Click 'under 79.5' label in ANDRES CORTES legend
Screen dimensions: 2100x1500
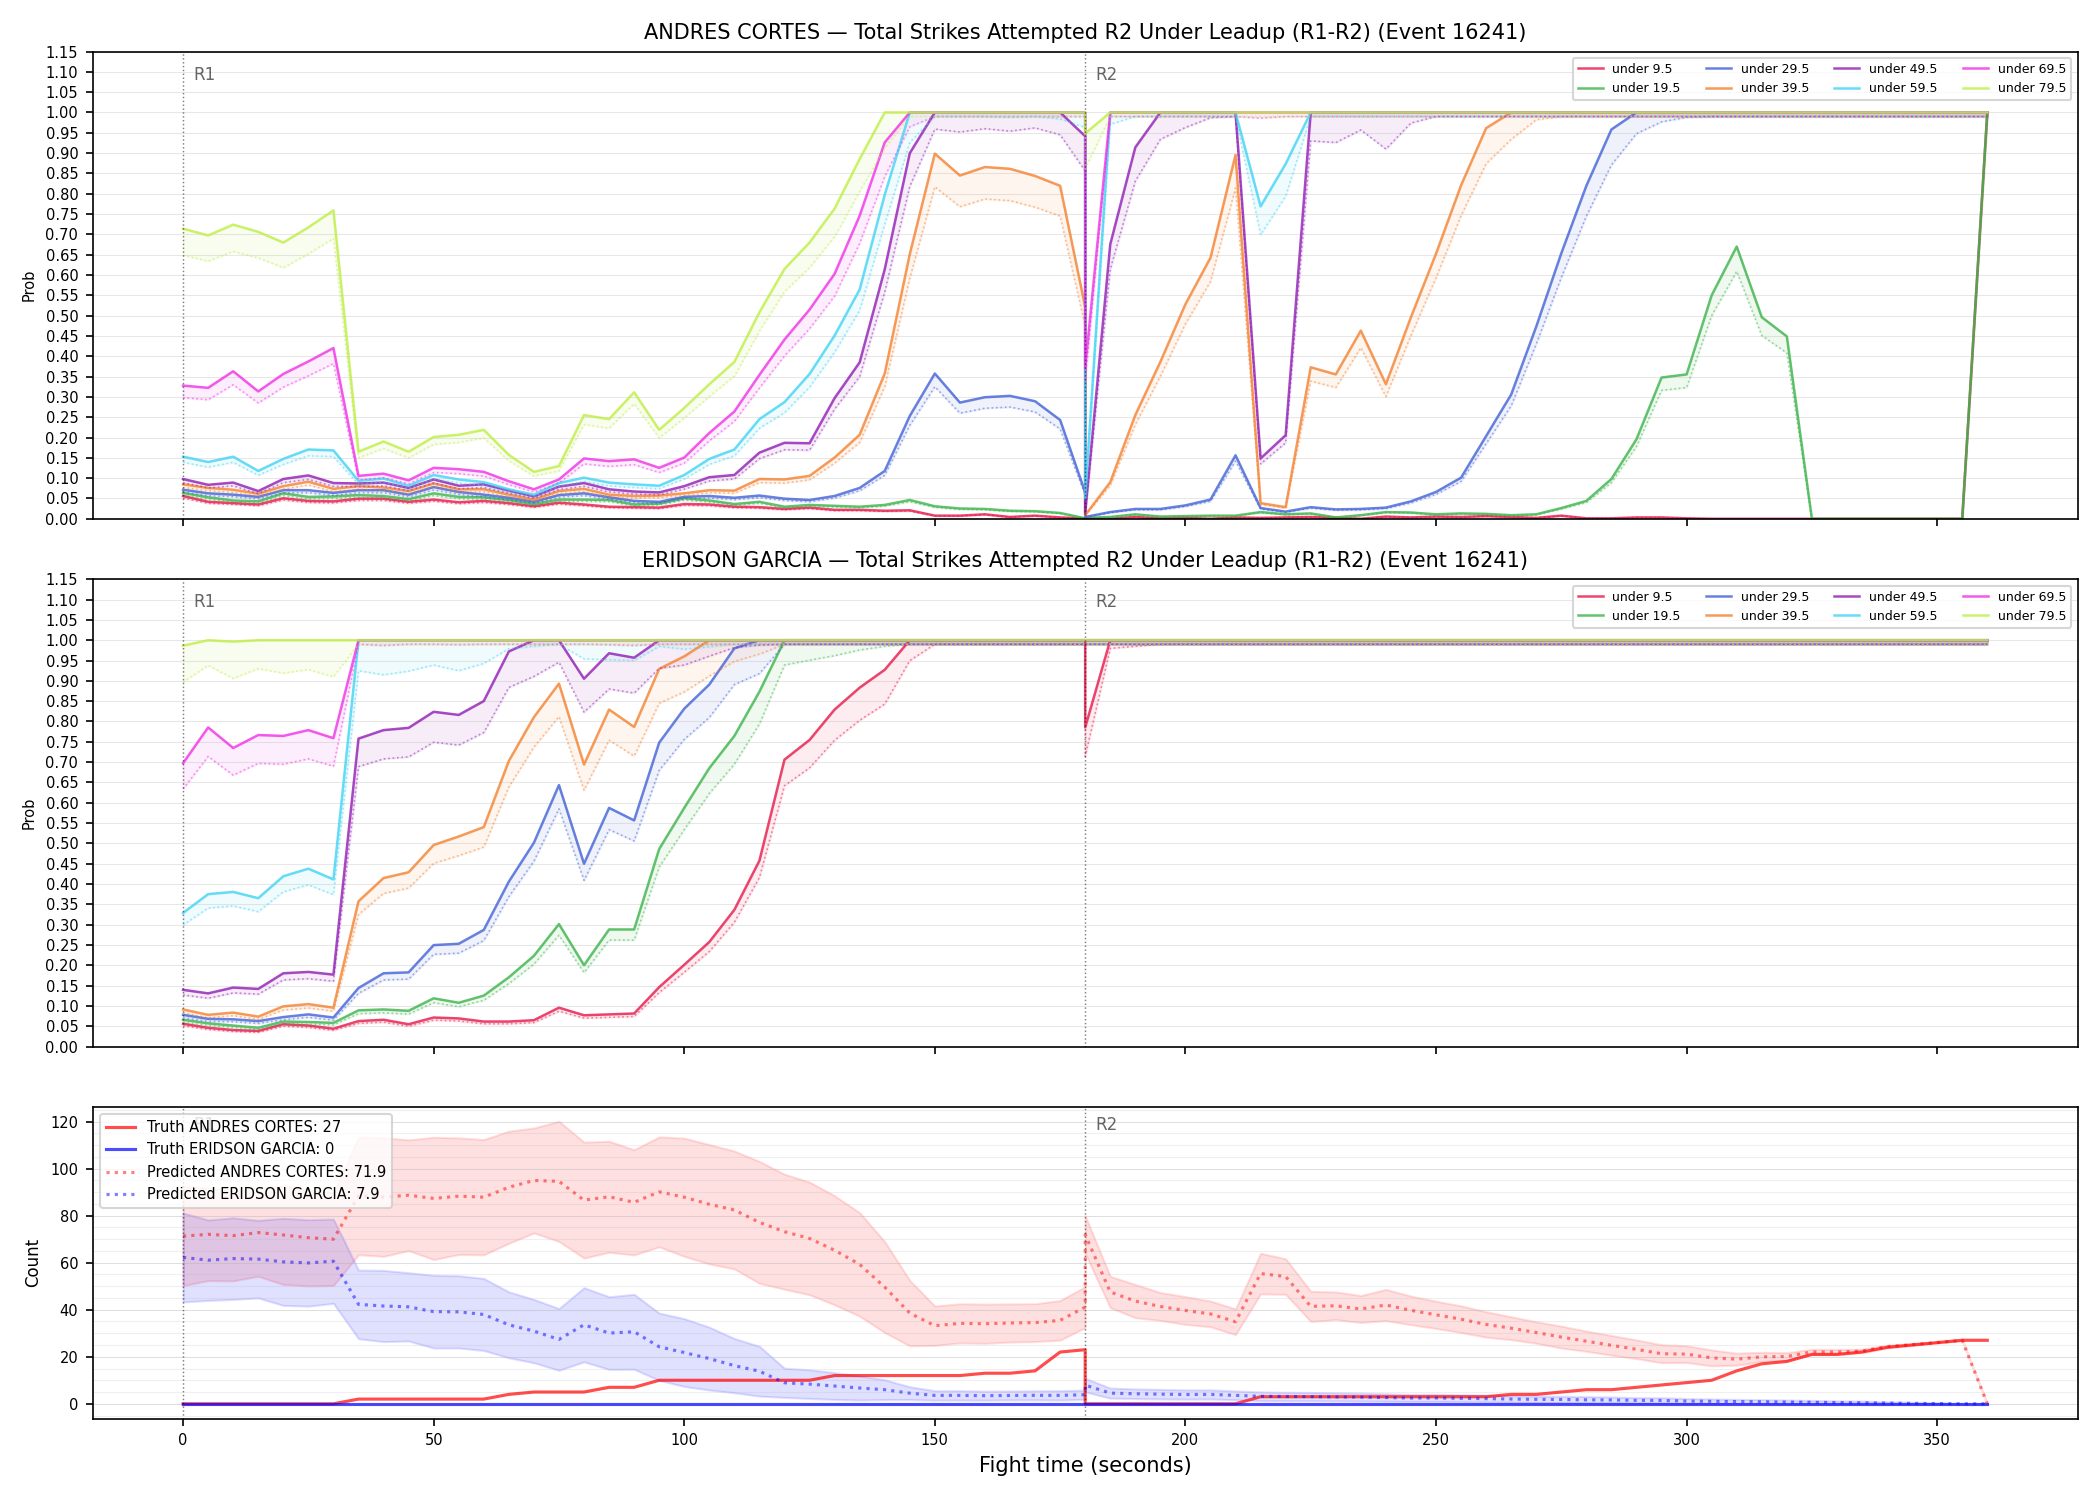(x=2032, y=88)
